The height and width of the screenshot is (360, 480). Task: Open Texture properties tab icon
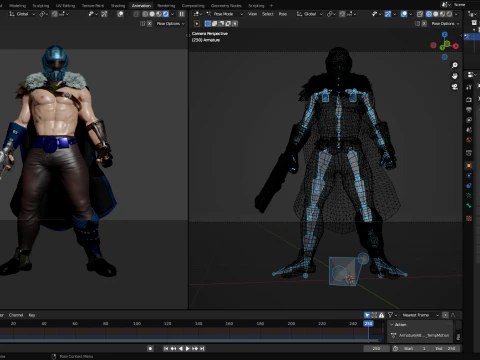click(x=469, y=218)
